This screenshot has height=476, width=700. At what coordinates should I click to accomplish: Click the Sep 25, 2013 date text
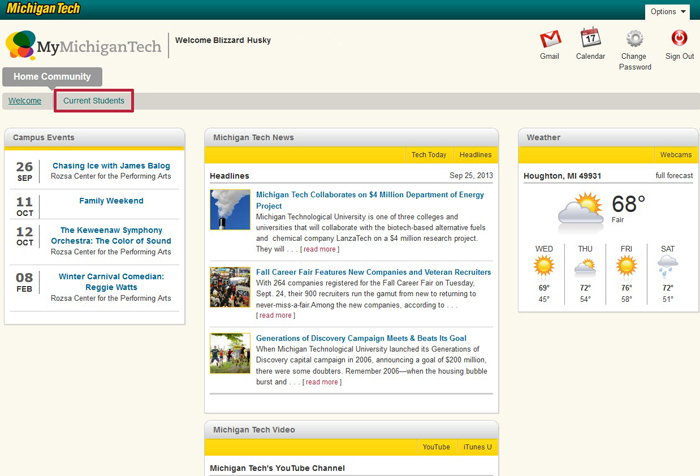click(471, 175)
